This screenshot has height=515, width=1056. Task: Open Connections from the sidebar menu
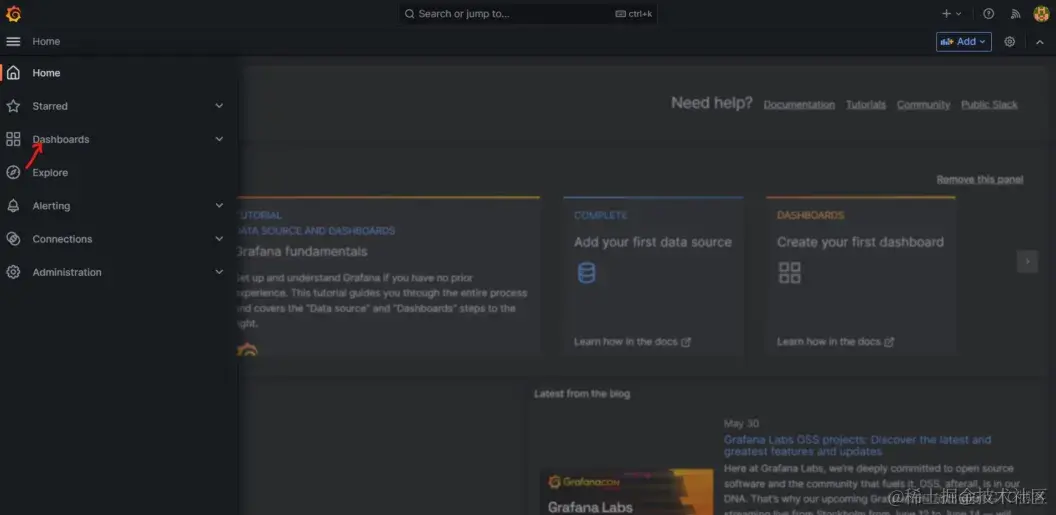[62, 239]
